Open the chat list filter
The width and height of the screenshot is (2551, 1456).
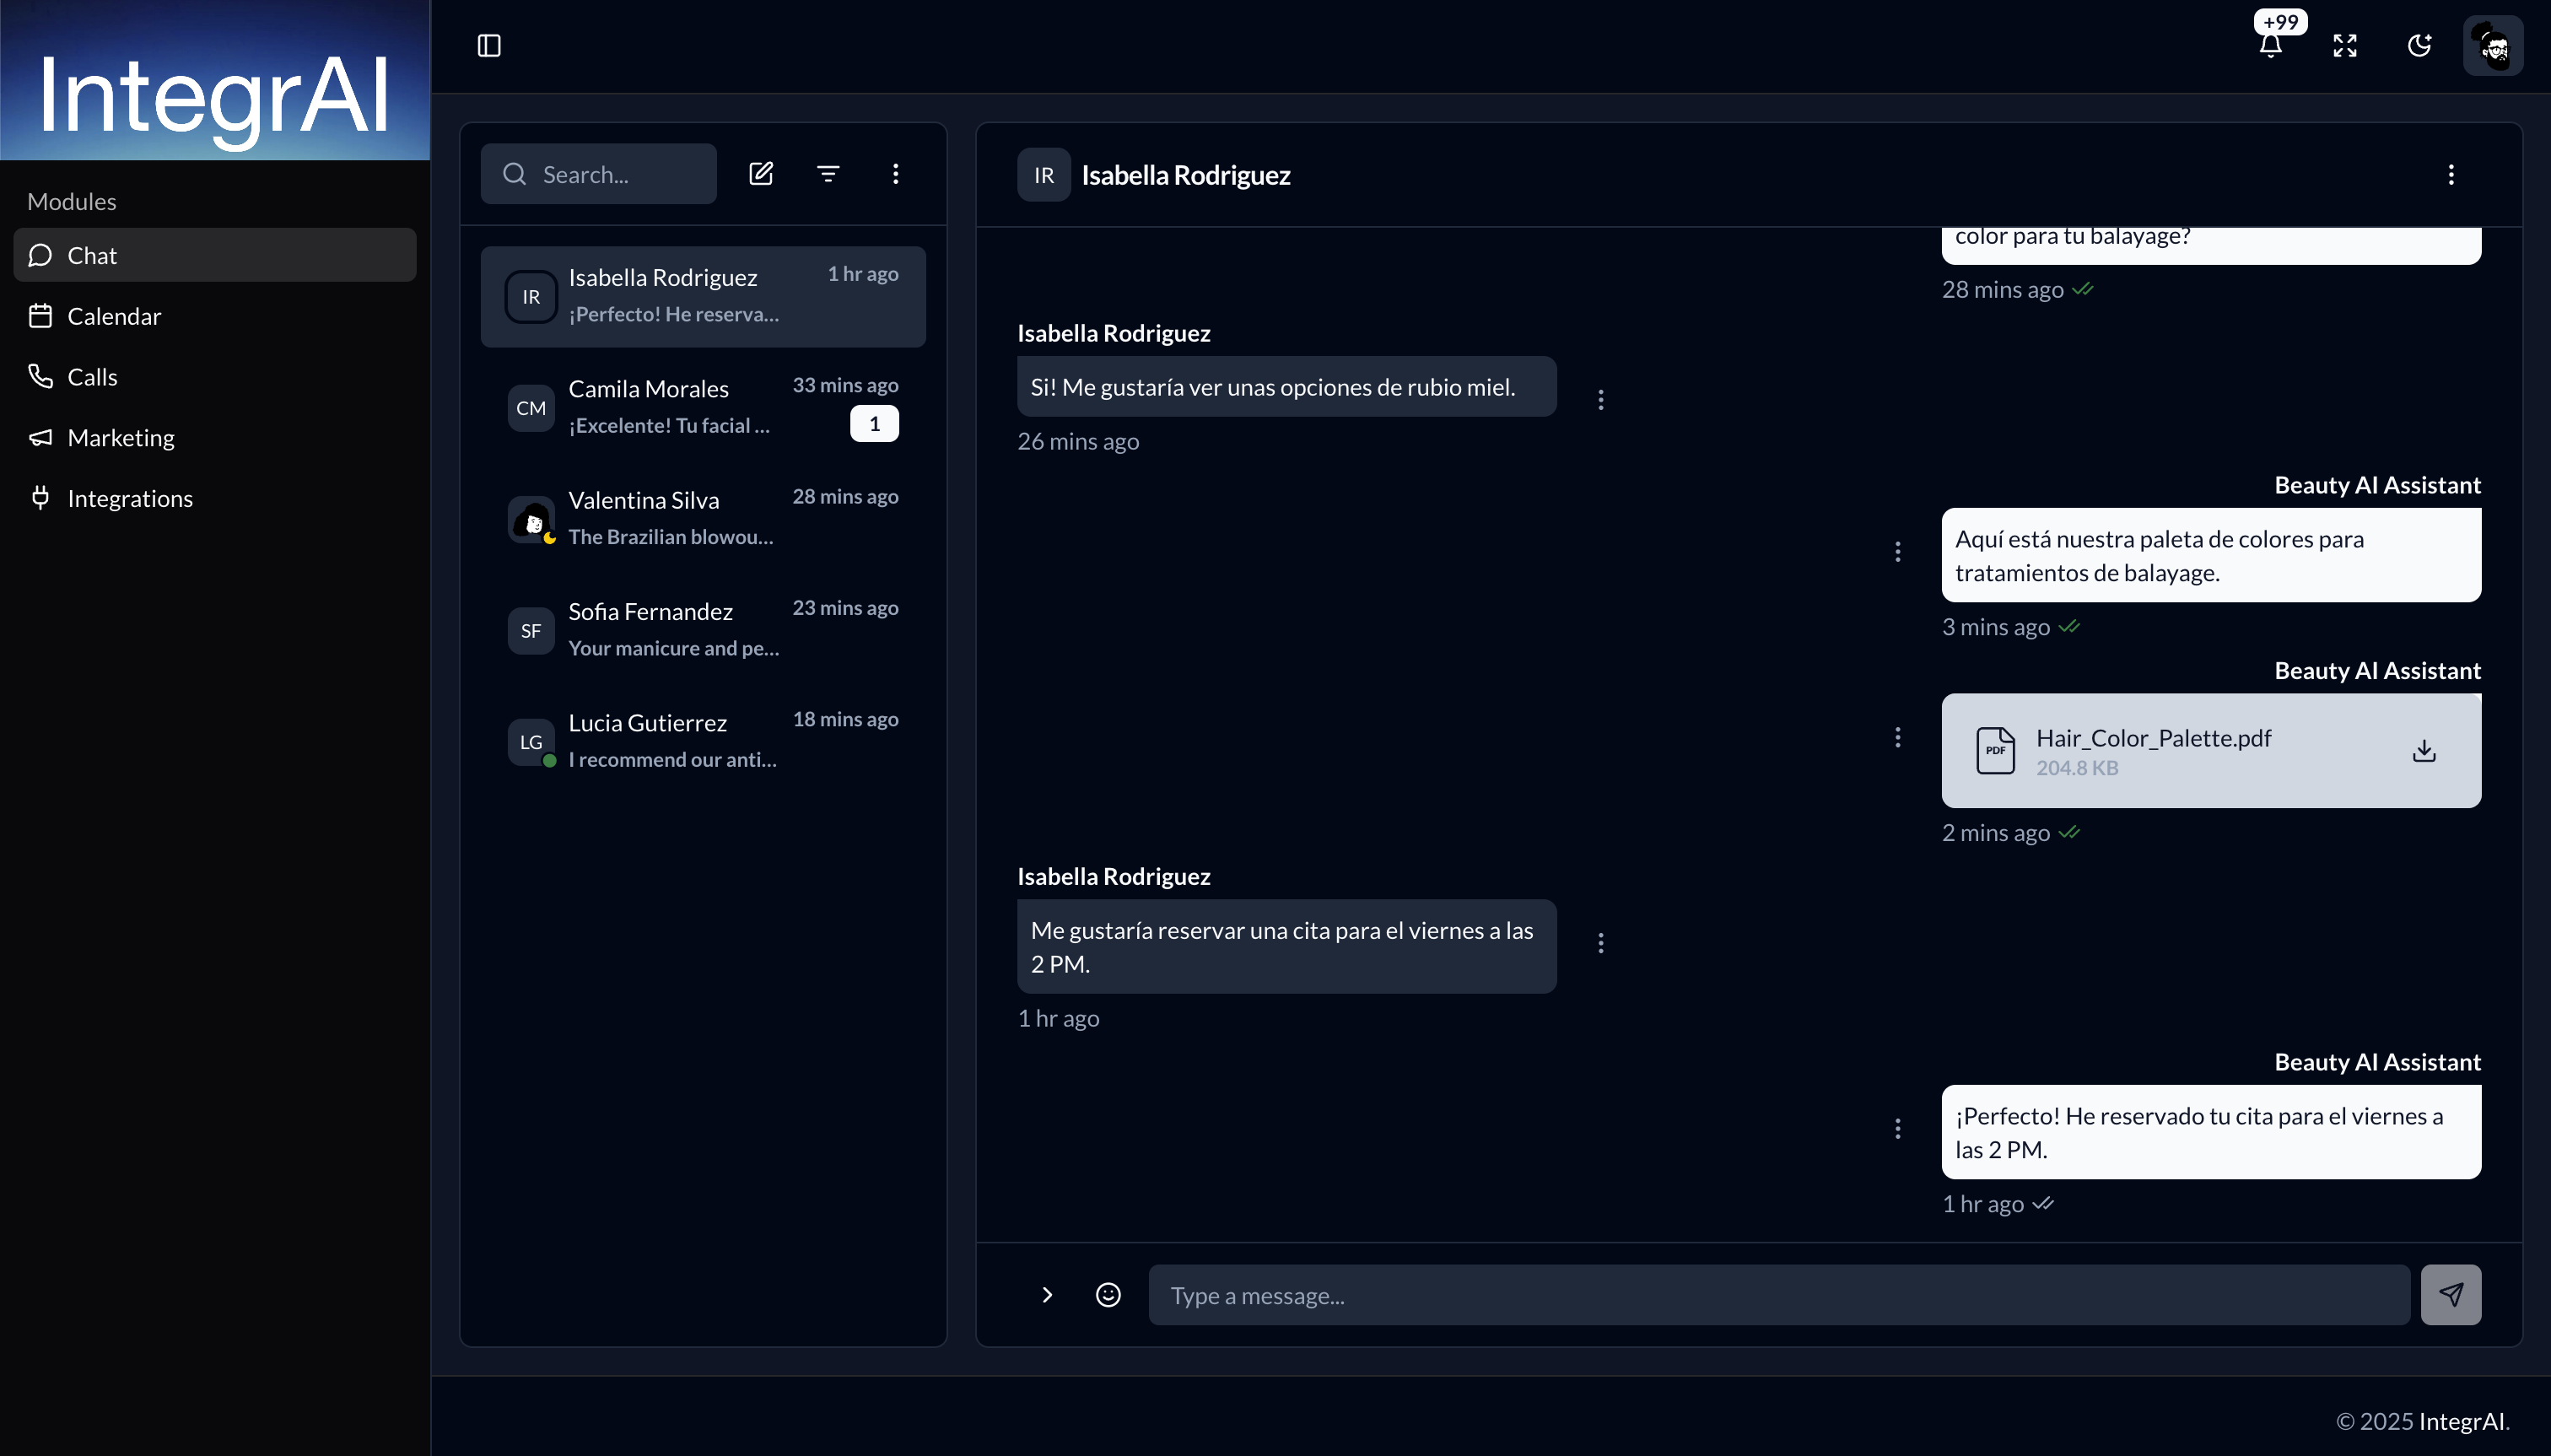click(x=828, y=174)
